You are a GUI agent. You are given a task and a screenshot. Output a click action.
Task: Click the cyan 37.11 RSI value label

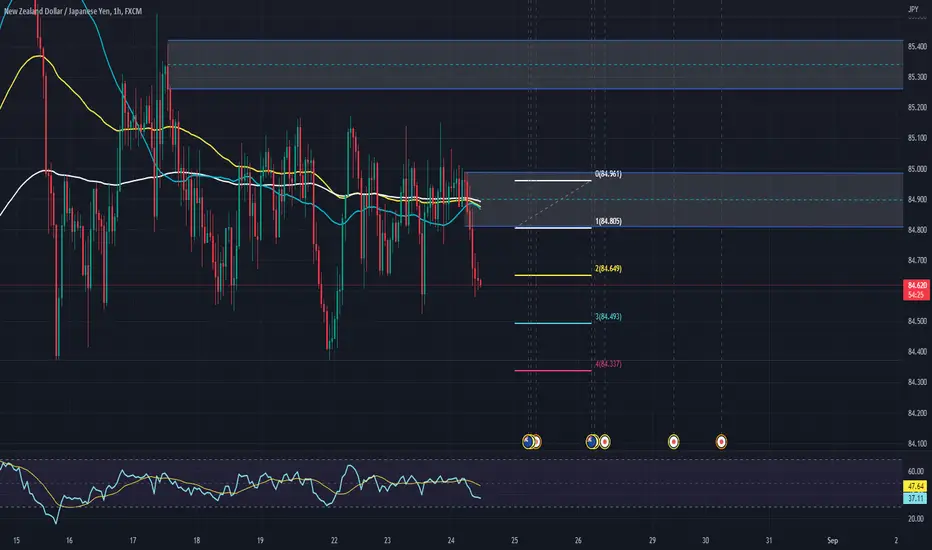[915, 498]
